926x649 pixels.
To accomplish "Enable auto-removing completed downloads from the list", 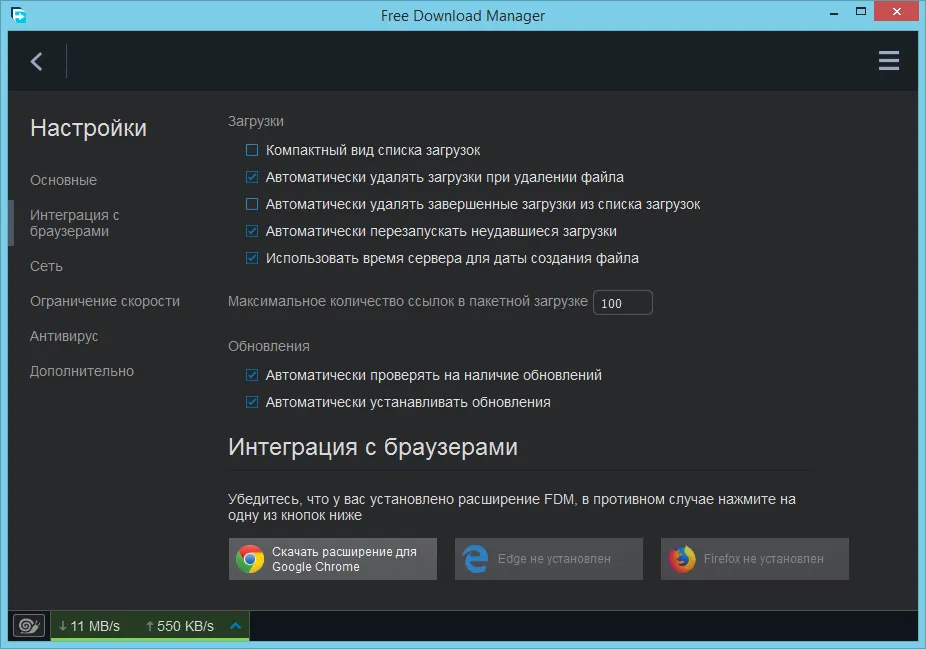I will click(252, 204).
